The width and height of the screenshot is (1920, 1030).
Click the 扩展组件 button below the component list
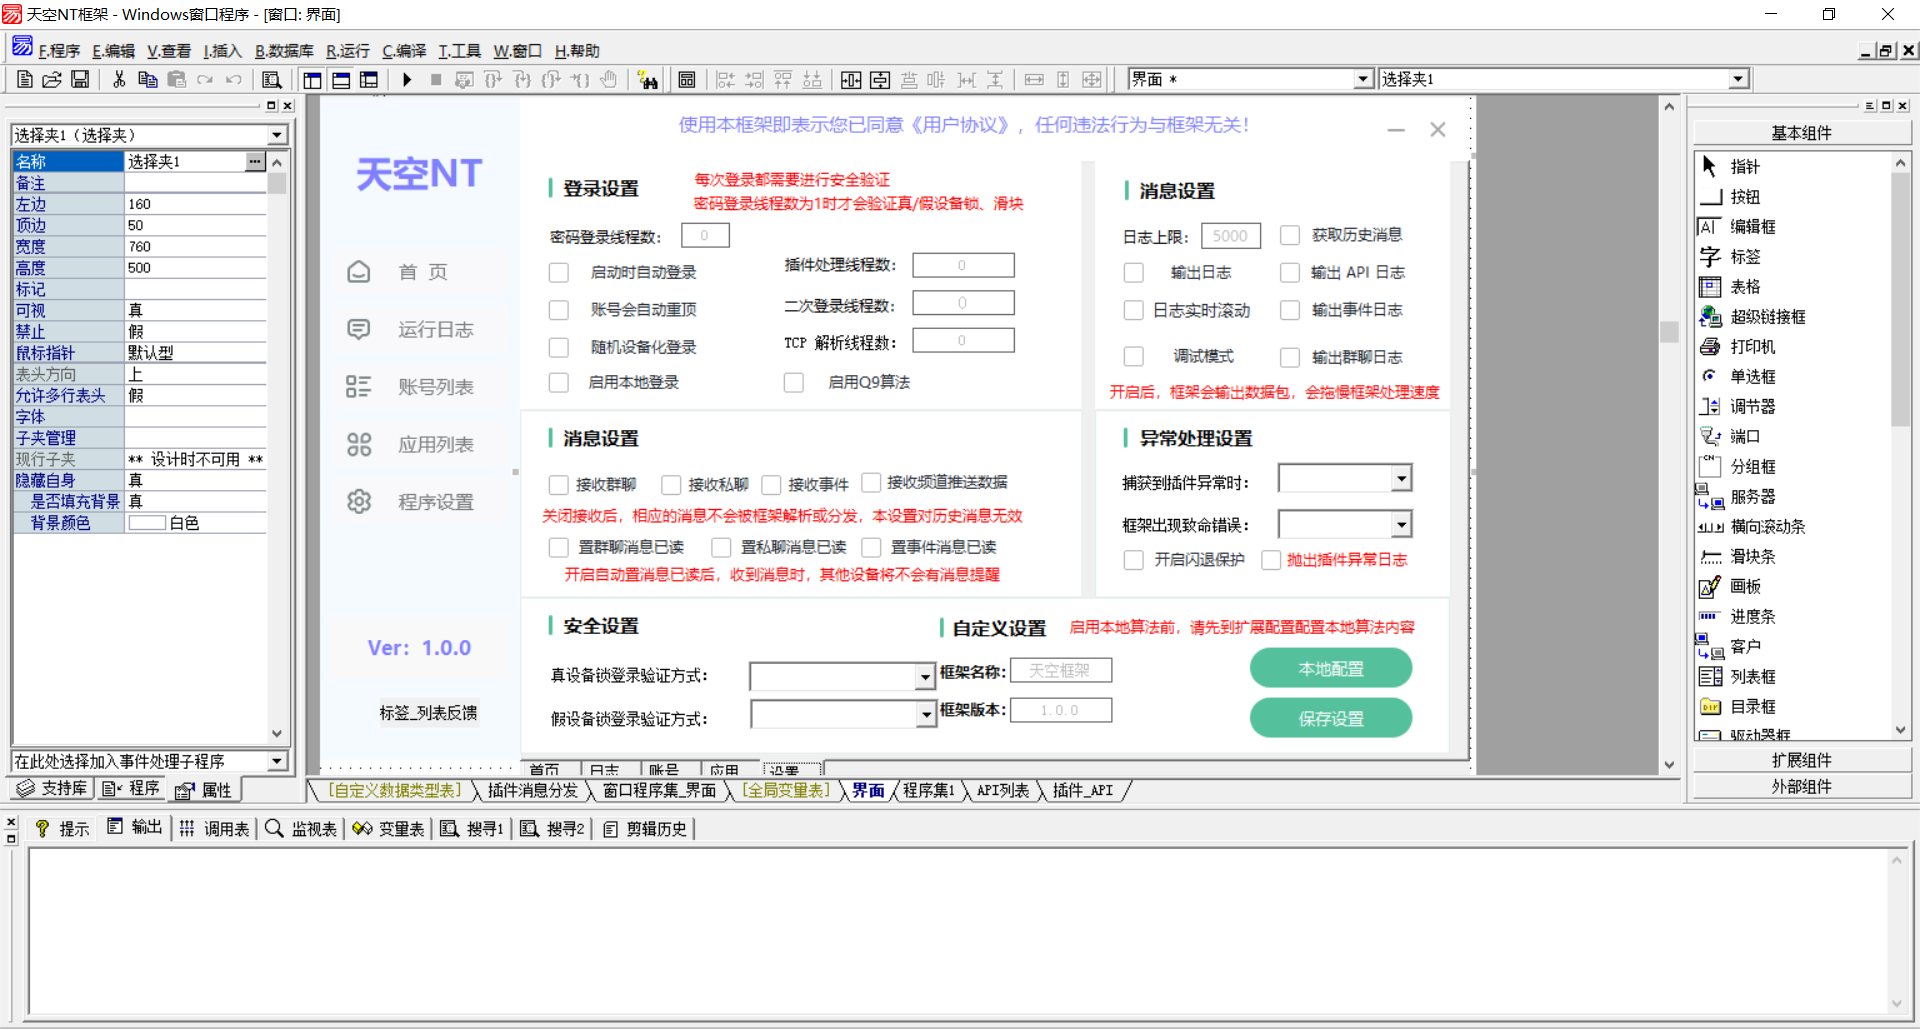[1801, 760]
